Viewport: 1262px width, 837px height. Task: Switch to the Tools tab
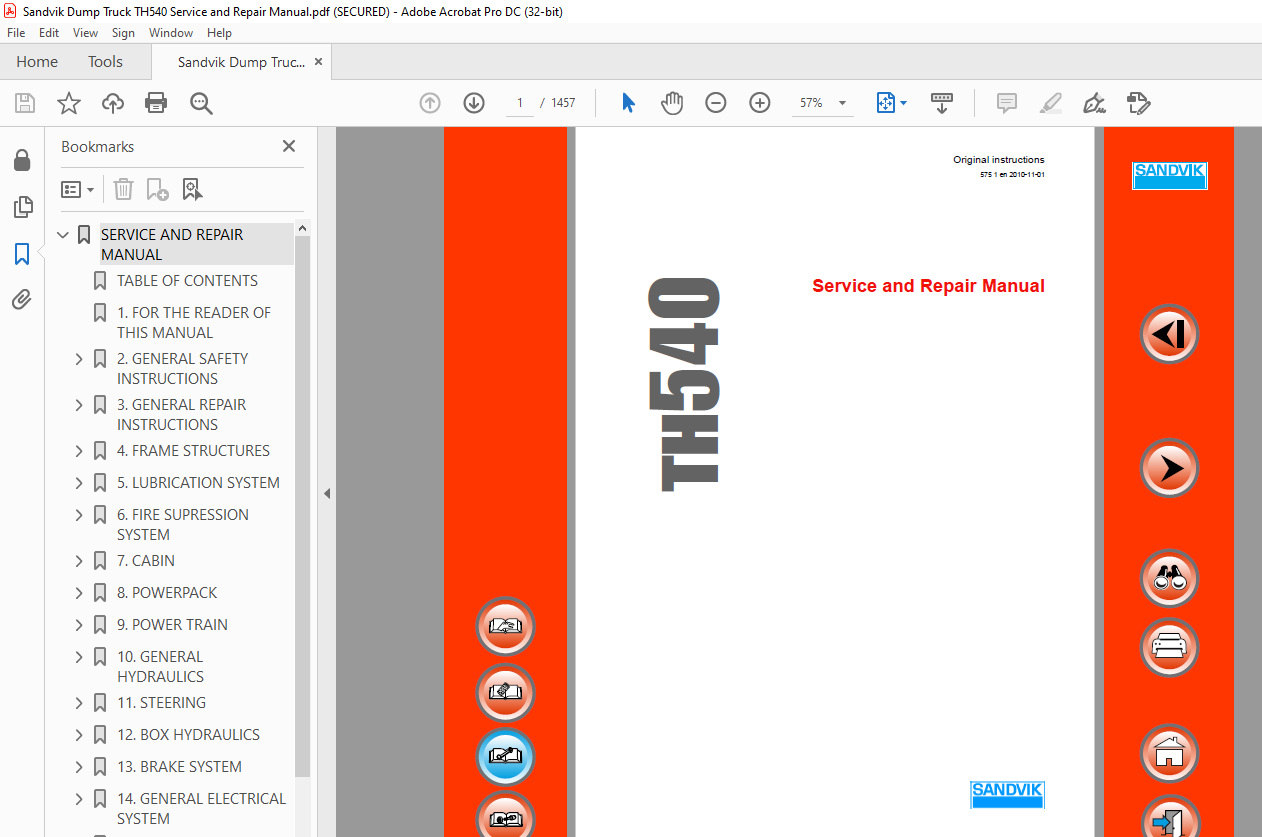(x=105, y=62)
